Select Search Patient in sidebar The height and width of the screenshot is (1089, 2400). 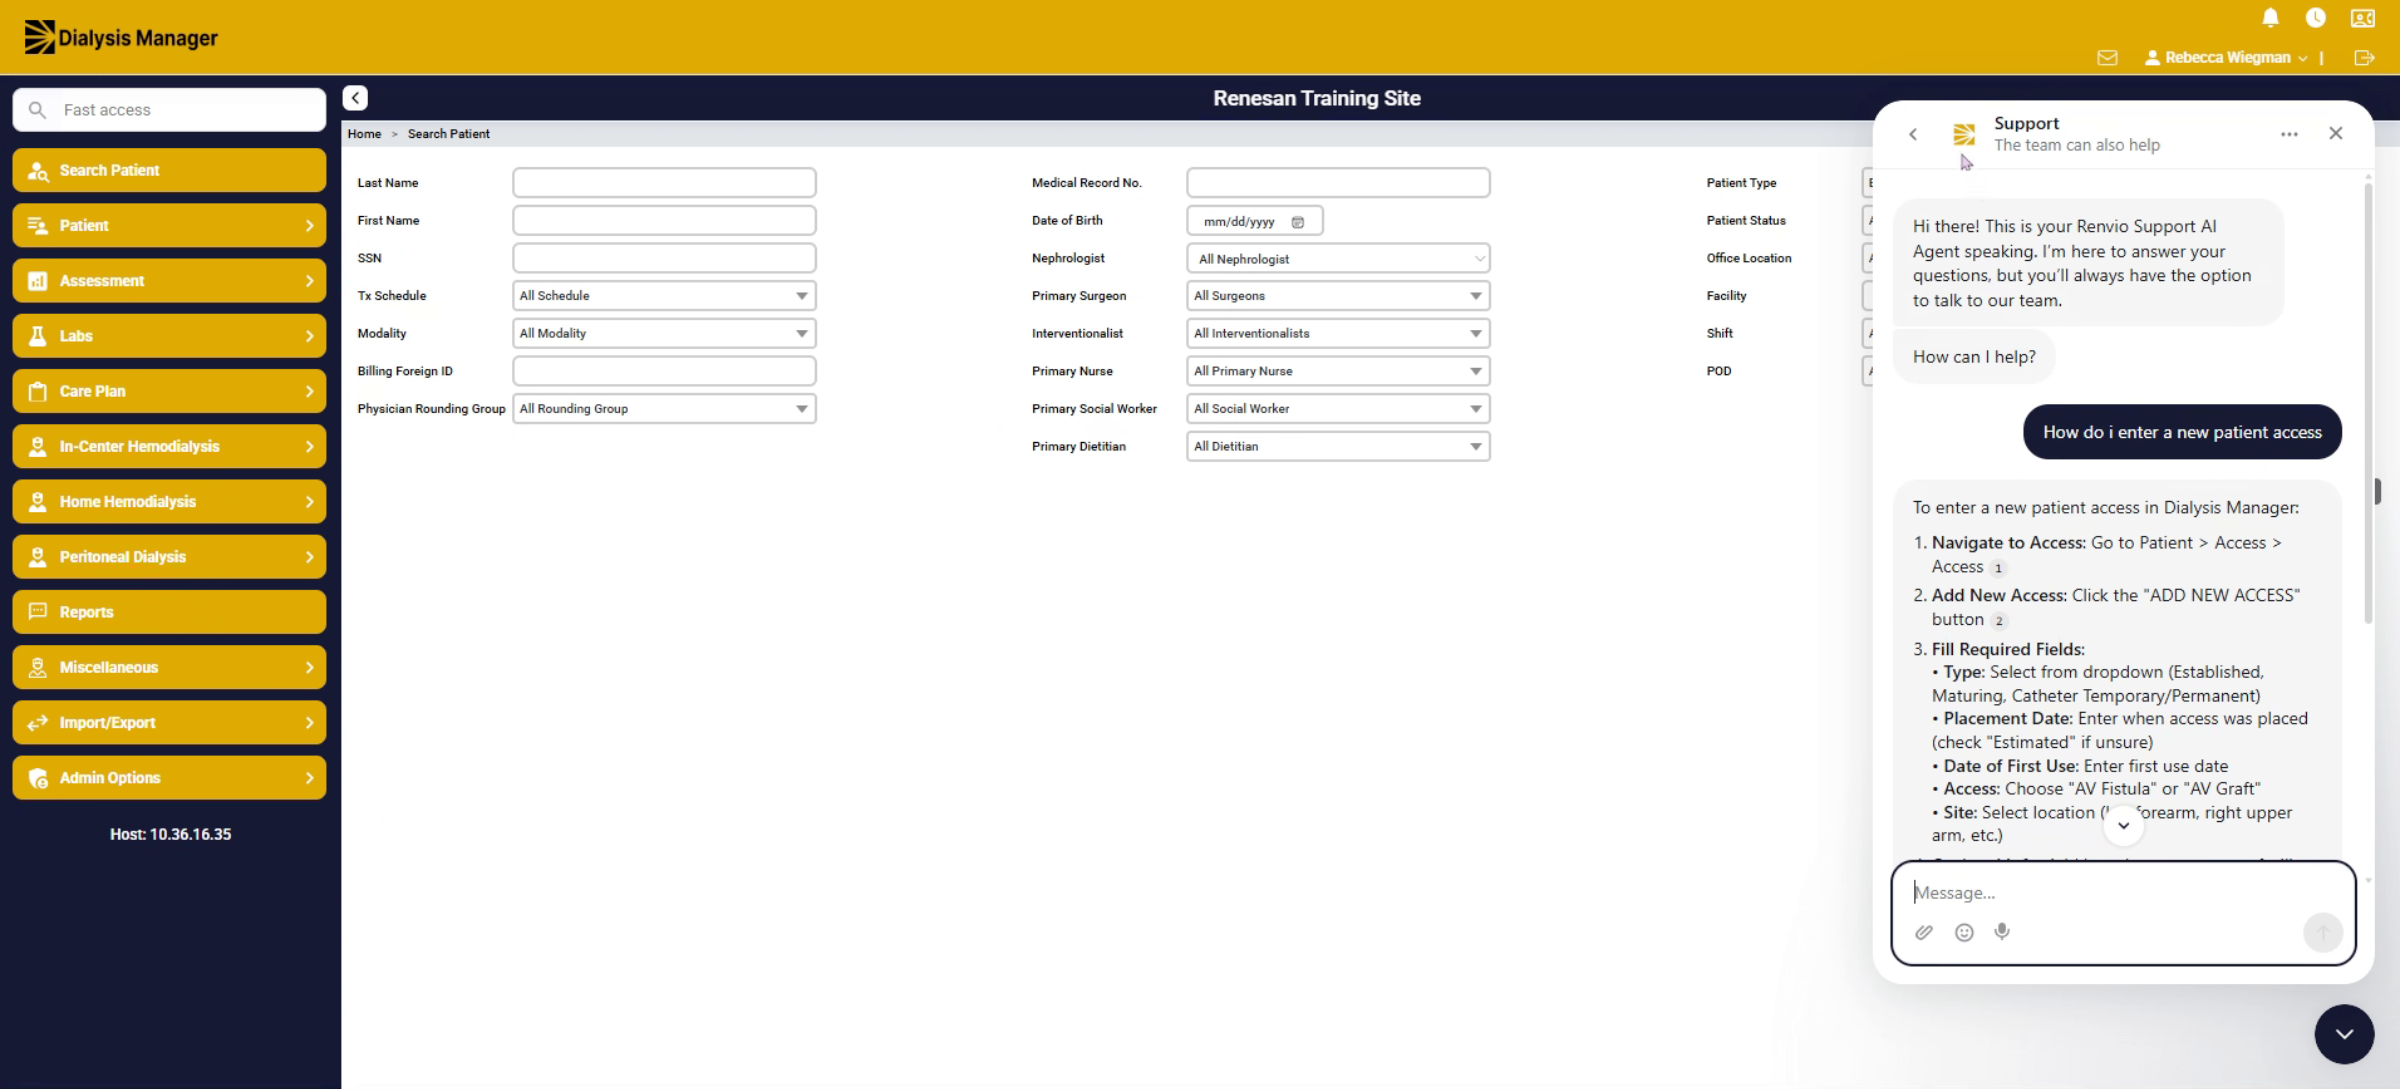click(x=169, y=170)
